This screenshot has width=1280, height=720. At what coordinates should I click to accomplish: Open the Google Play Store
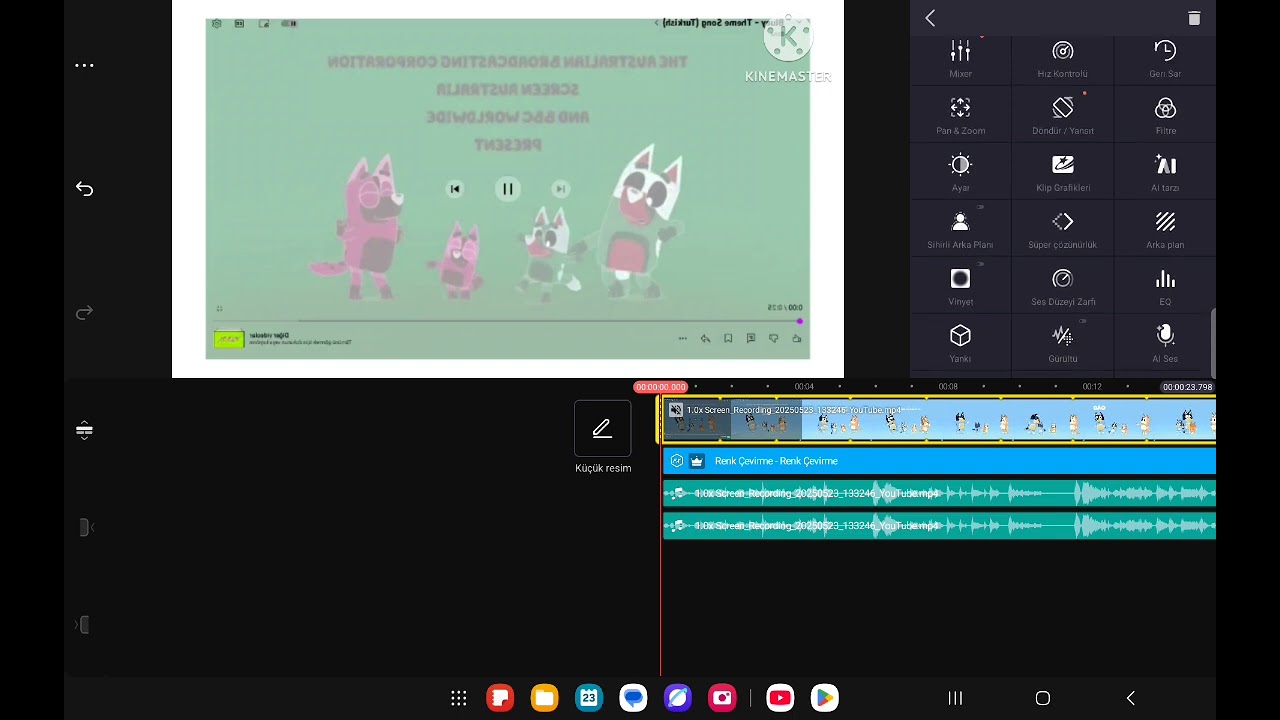(x=824, y=698)
